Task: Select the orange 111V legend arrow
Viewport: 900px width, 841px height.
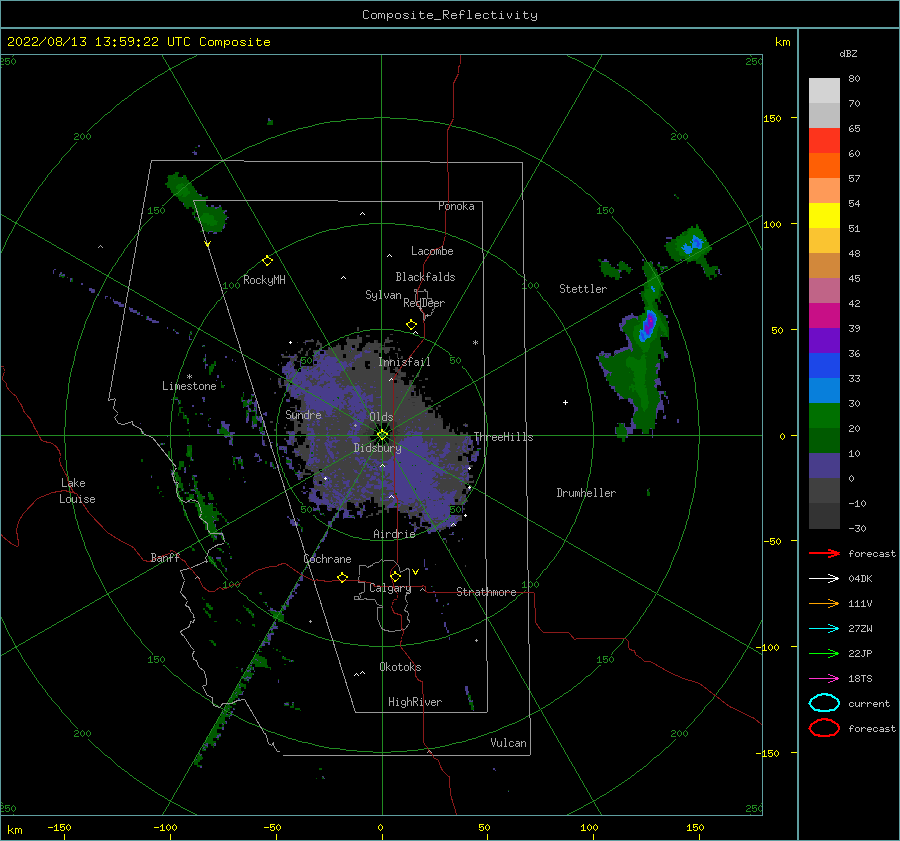Action: [824, 603]
